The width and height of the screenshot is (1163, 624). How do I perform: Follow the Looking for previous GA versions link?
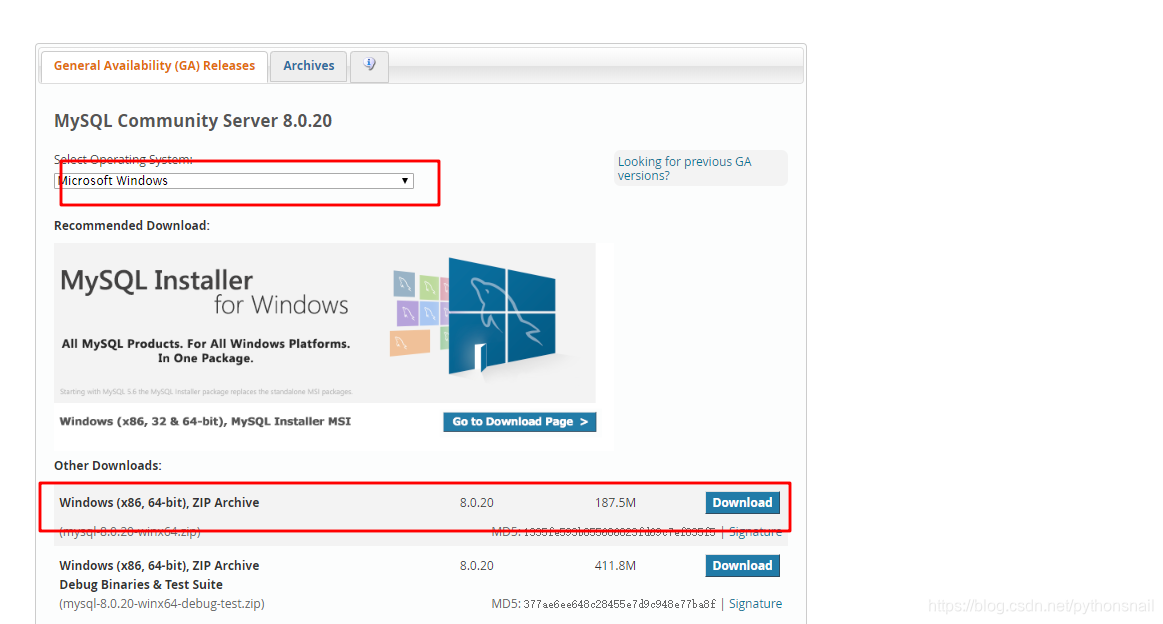tap(684, 168)
